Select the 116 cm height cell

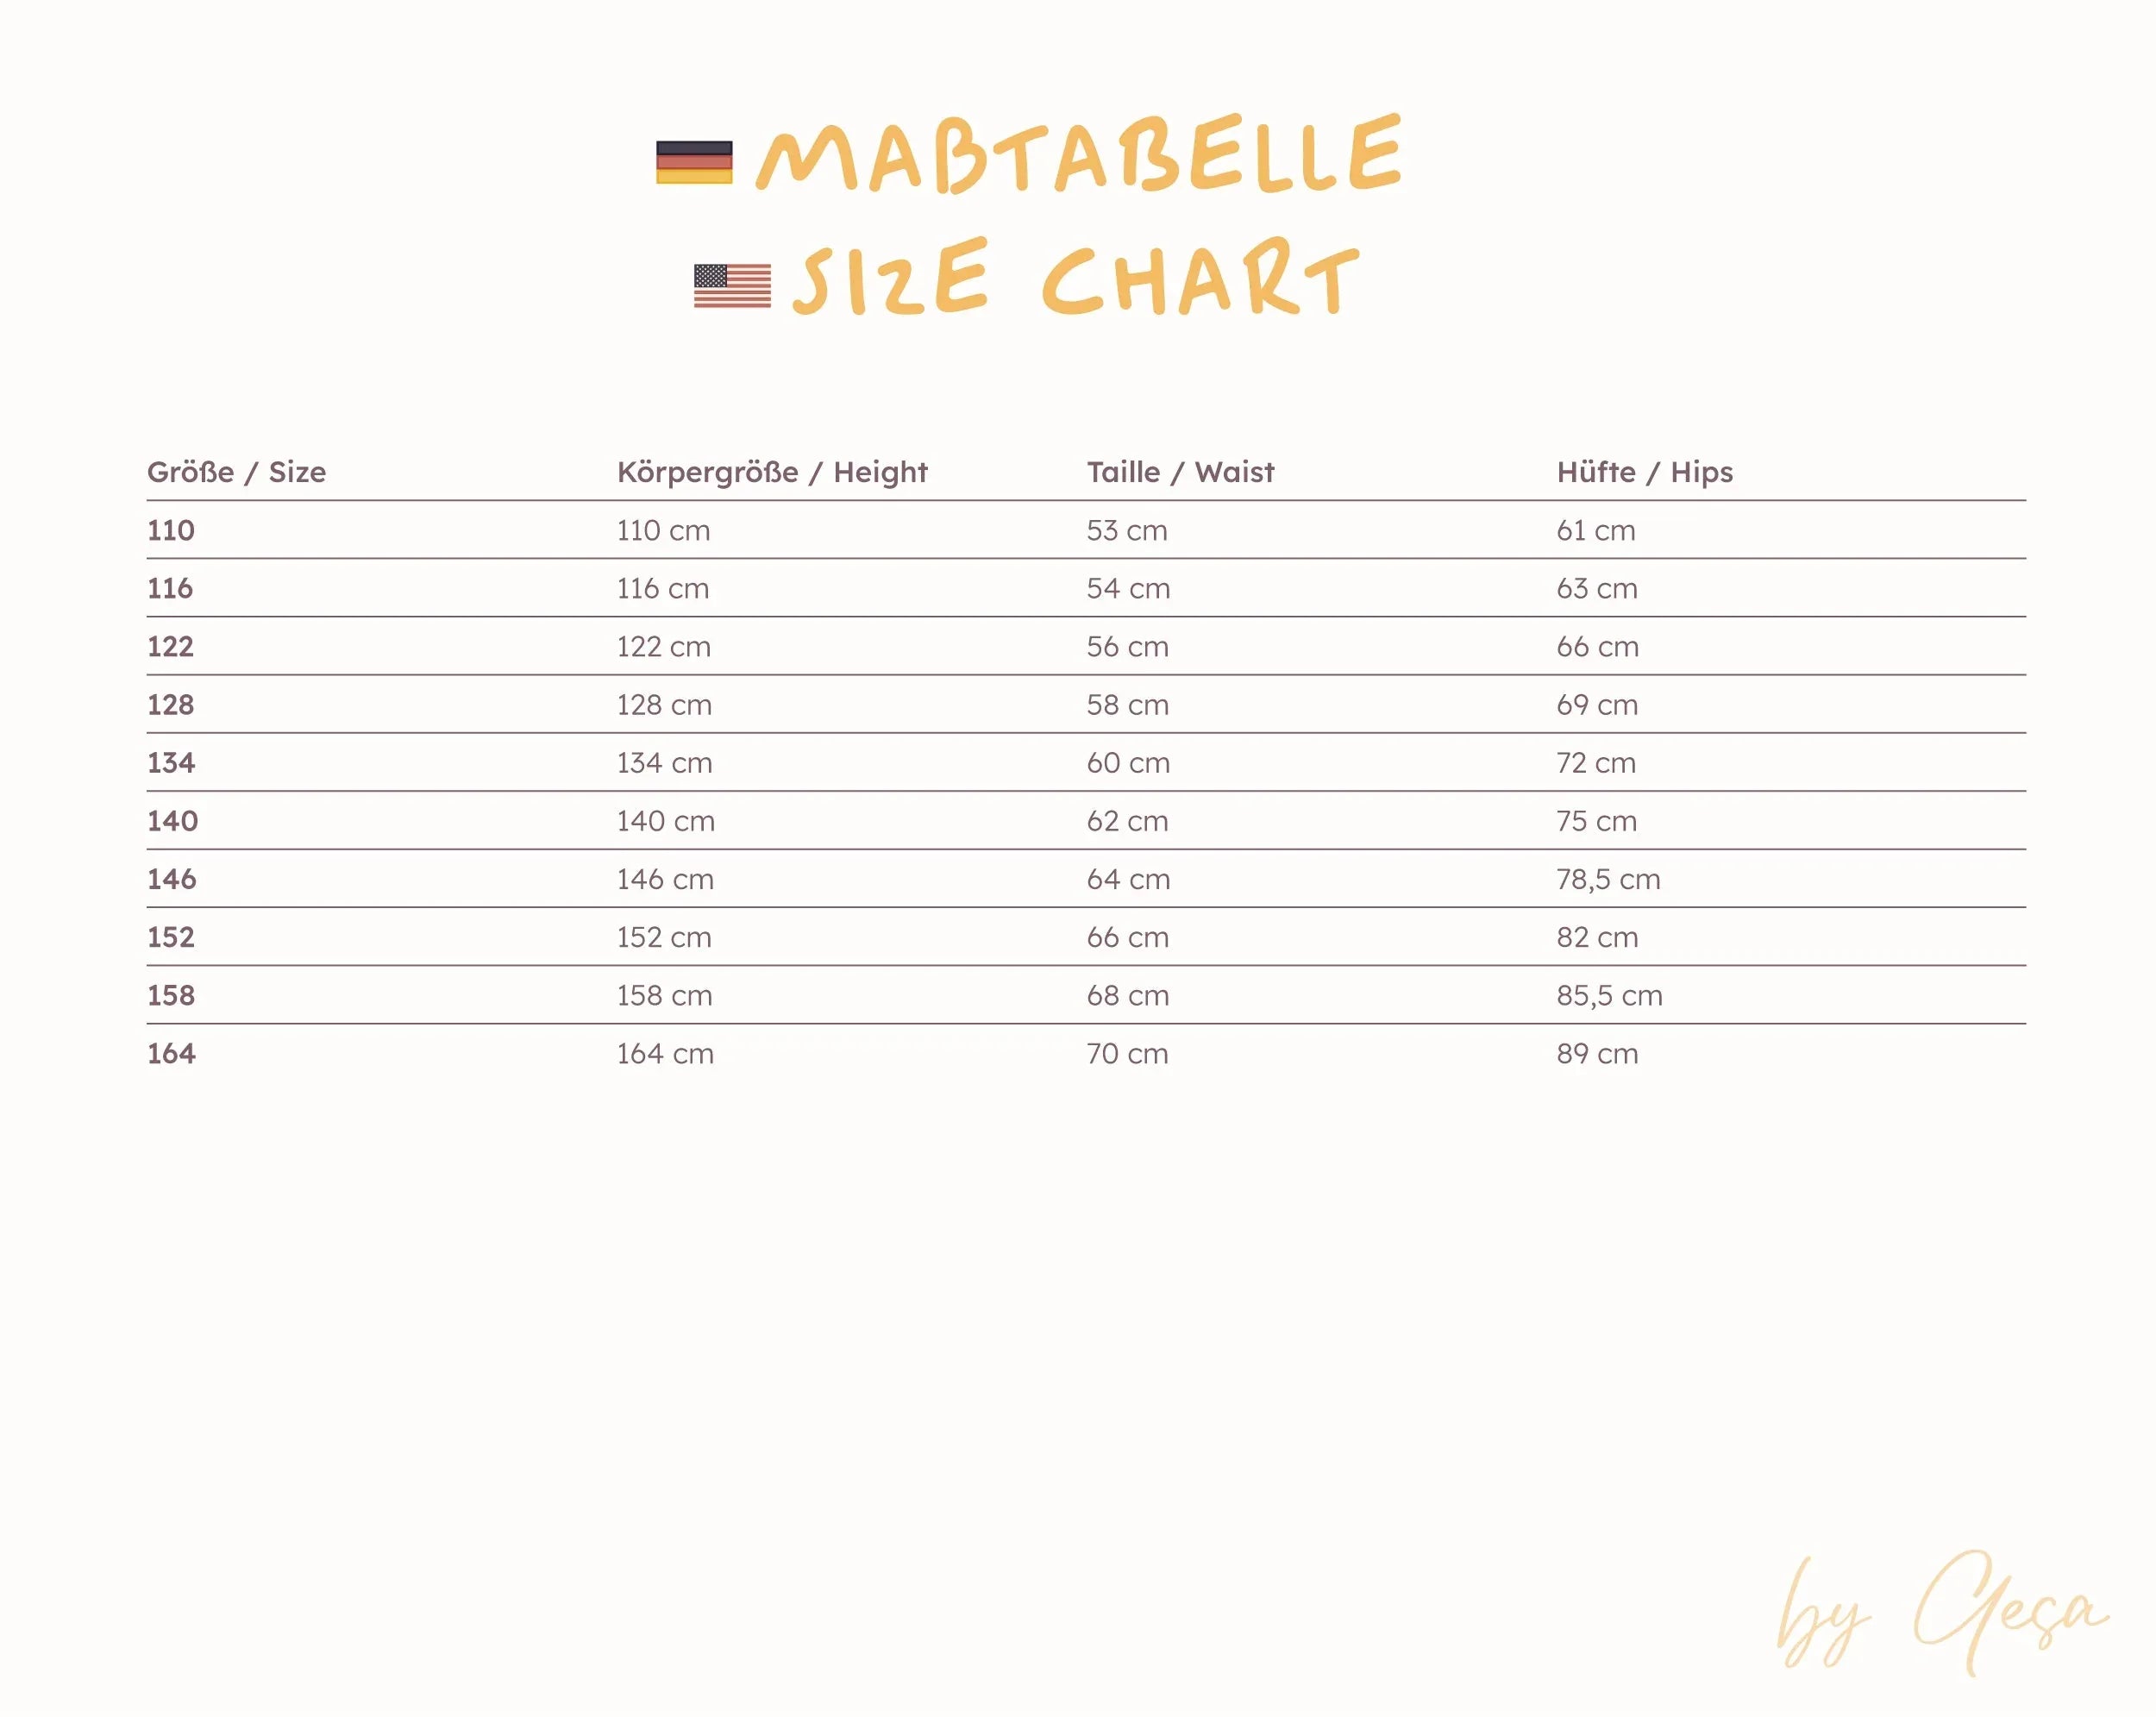pos(663,589)
